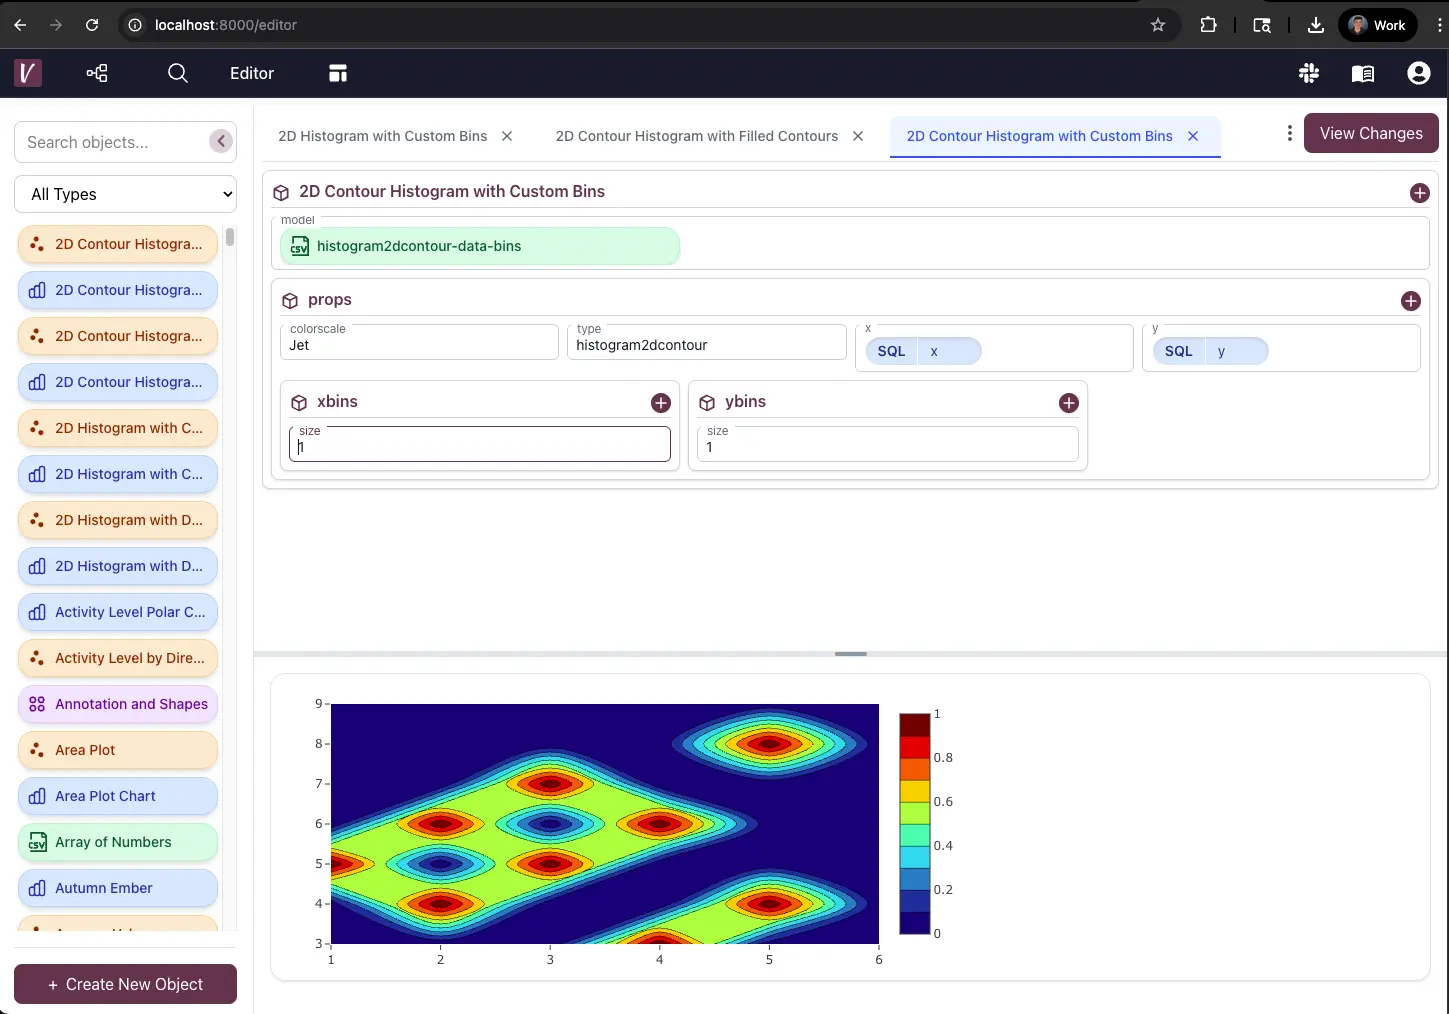
Task: Click the View Changes button
Action: click(x=1371, y=133)
